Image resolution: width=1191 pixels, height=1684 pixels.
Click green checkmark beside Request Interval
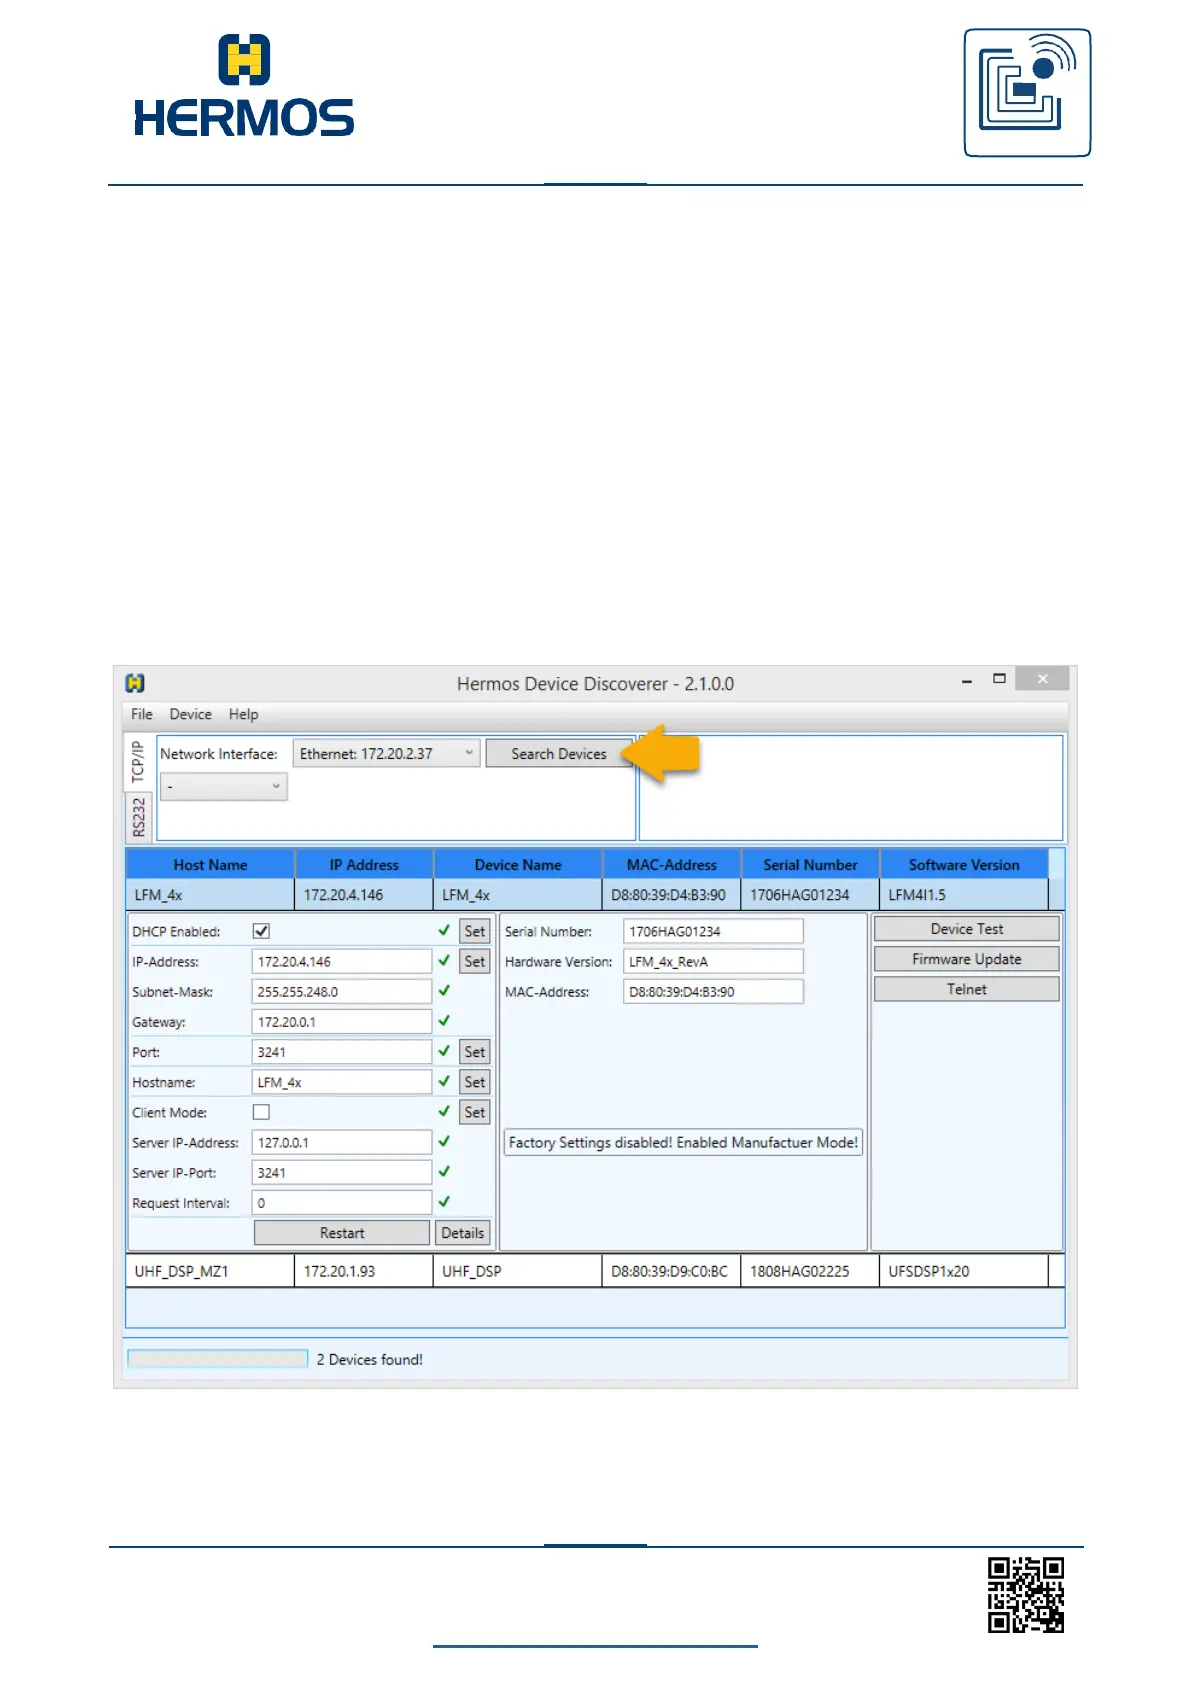444,1201
